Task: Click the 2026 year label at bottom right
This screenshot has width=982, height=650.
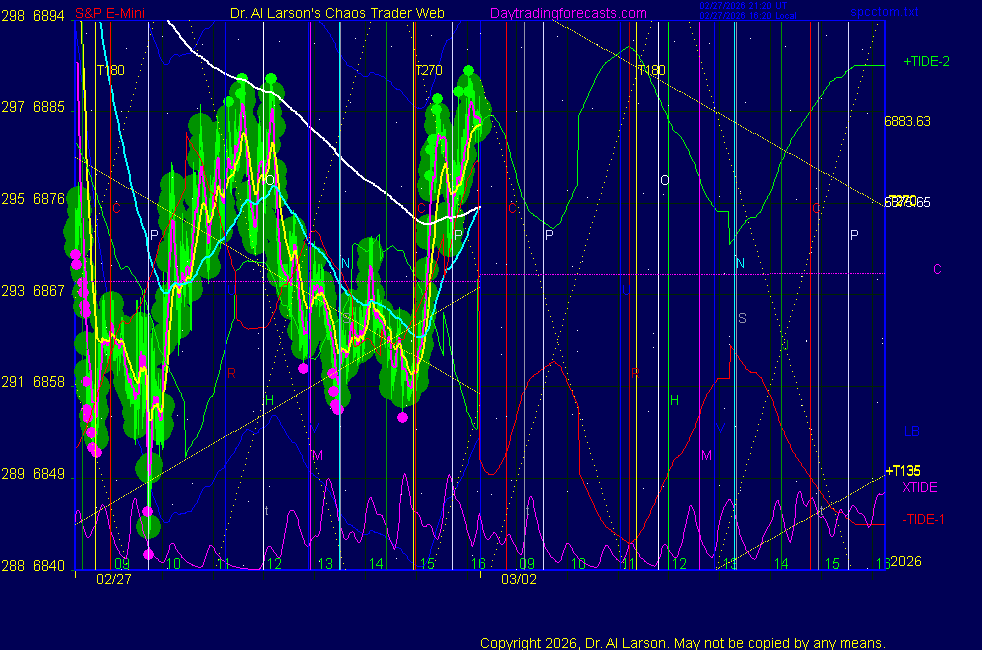Action: pyautogui.click(x=906, y=562)
